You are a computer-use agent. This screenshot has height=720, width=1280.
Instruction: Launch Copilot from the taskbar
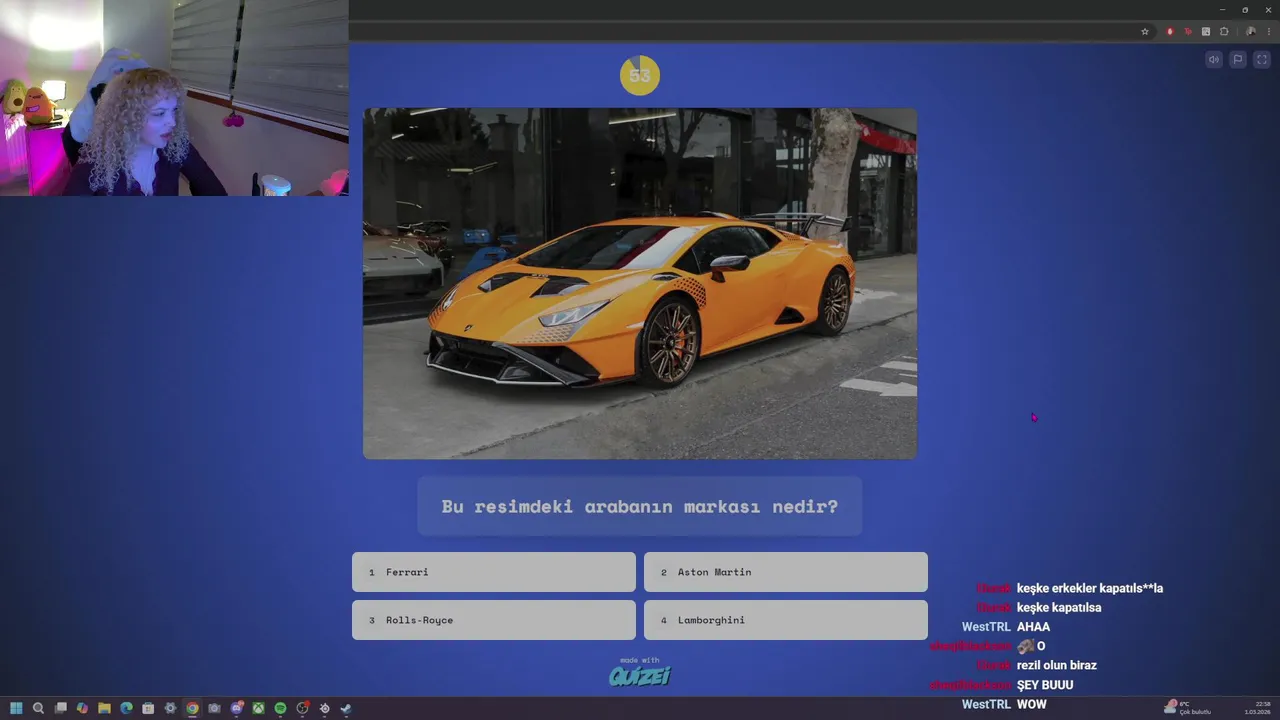82,708
